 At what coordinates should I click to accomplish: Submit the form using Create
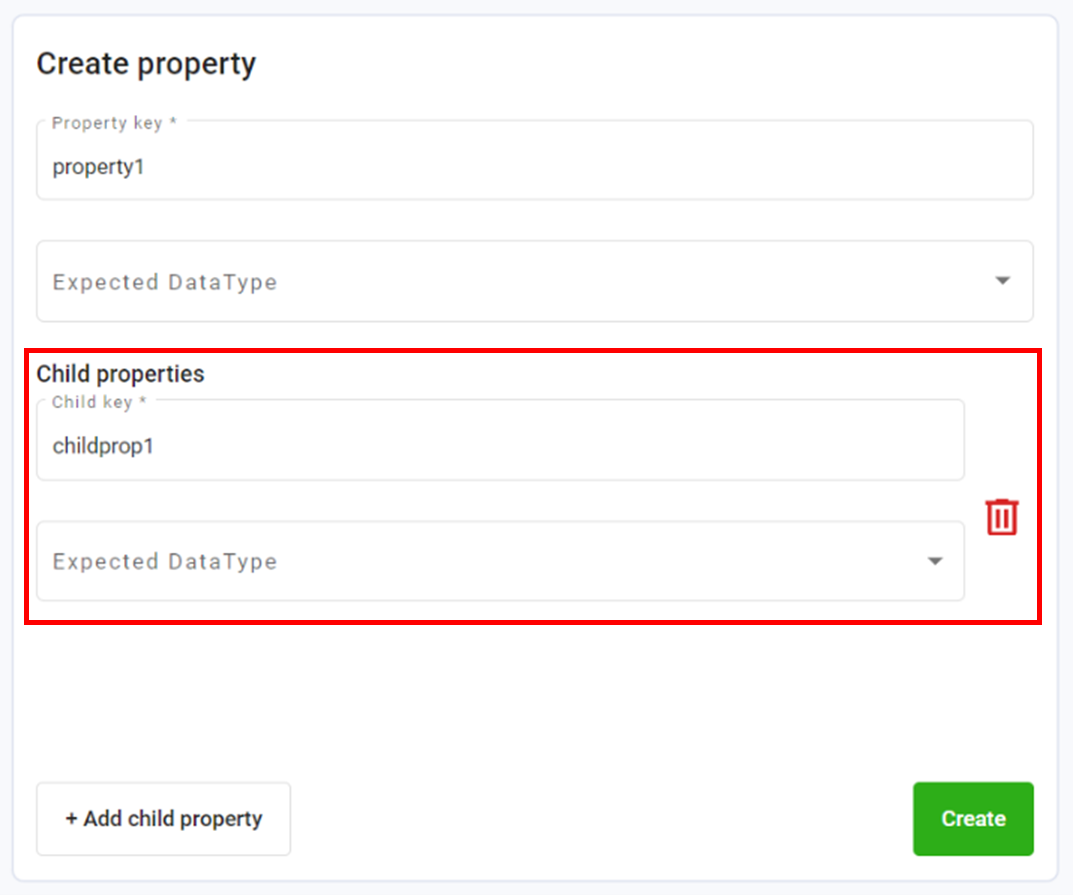972,818
